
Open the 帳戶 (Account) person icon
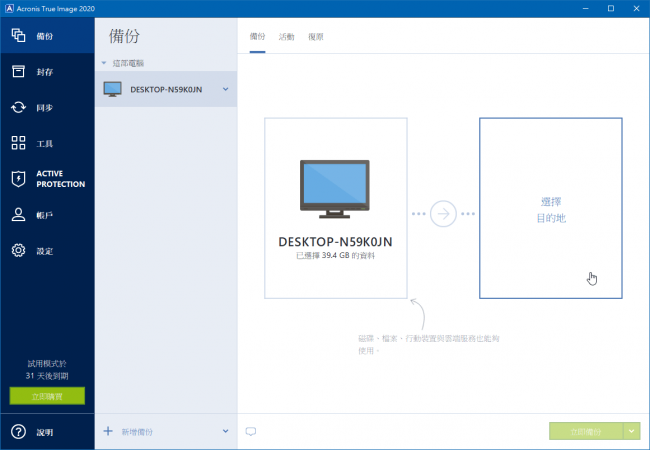click(x=18, y=215)
